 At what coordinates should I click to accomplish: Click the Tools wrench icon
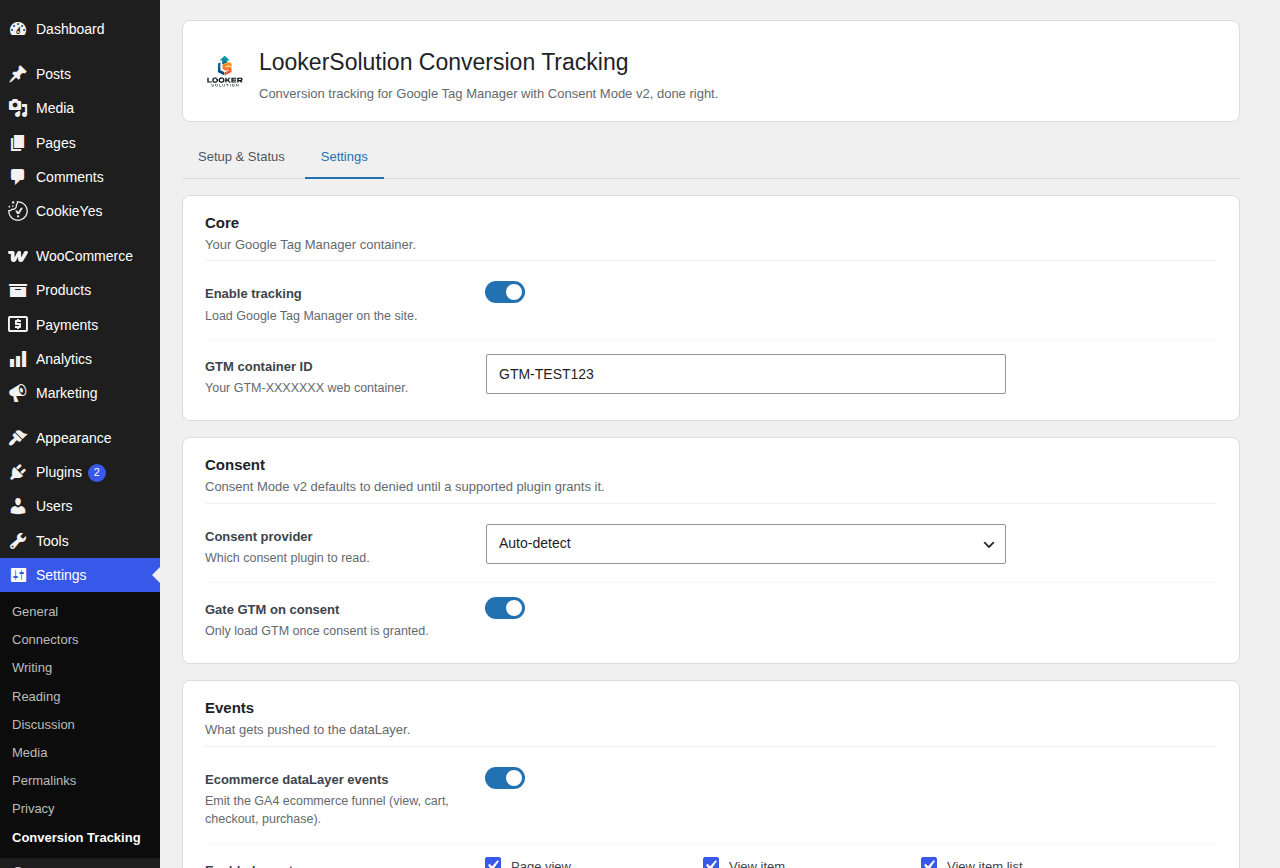point(18,541)
